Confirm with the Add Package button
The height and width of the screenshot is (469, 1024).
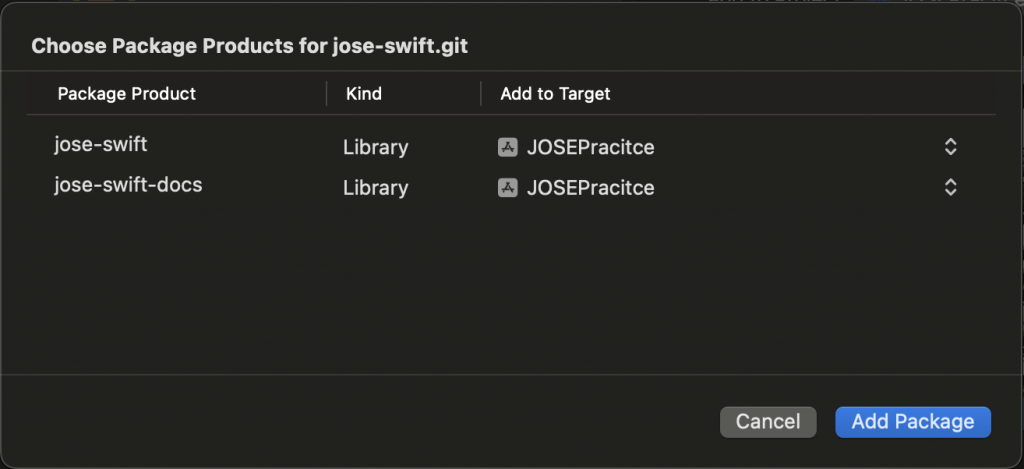(x=912, y=422)
